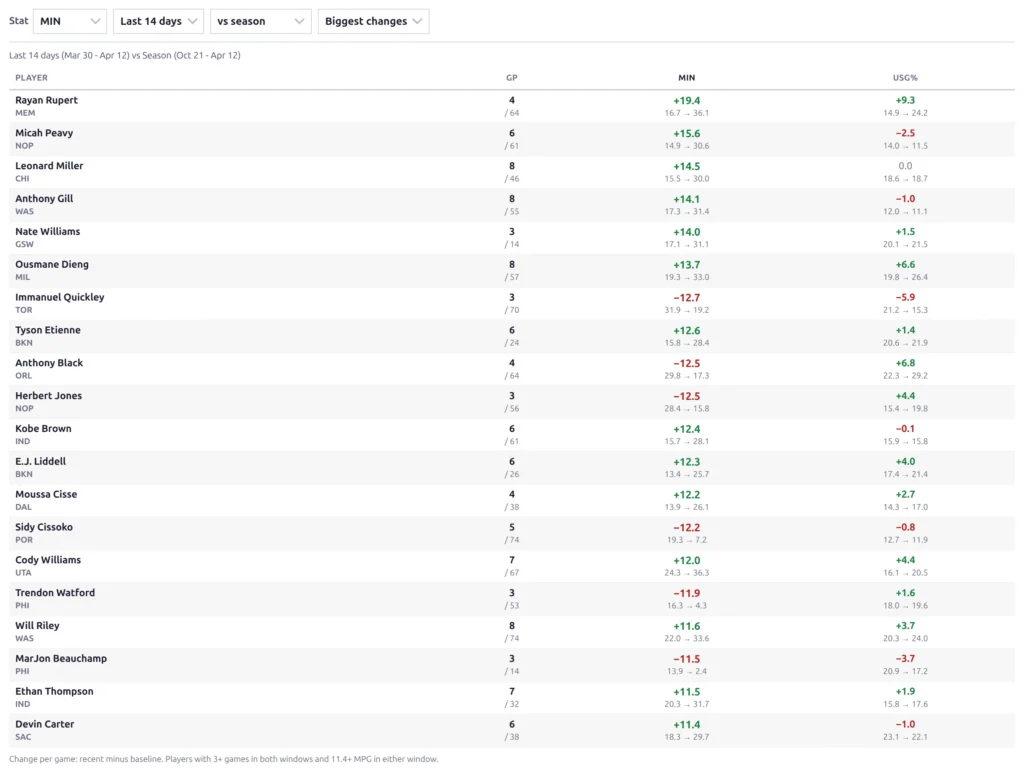The height and width of the screenshot is (776, 1024).
Task: Click the −5.9 USG% change value
Action: (x=905, y=297)
